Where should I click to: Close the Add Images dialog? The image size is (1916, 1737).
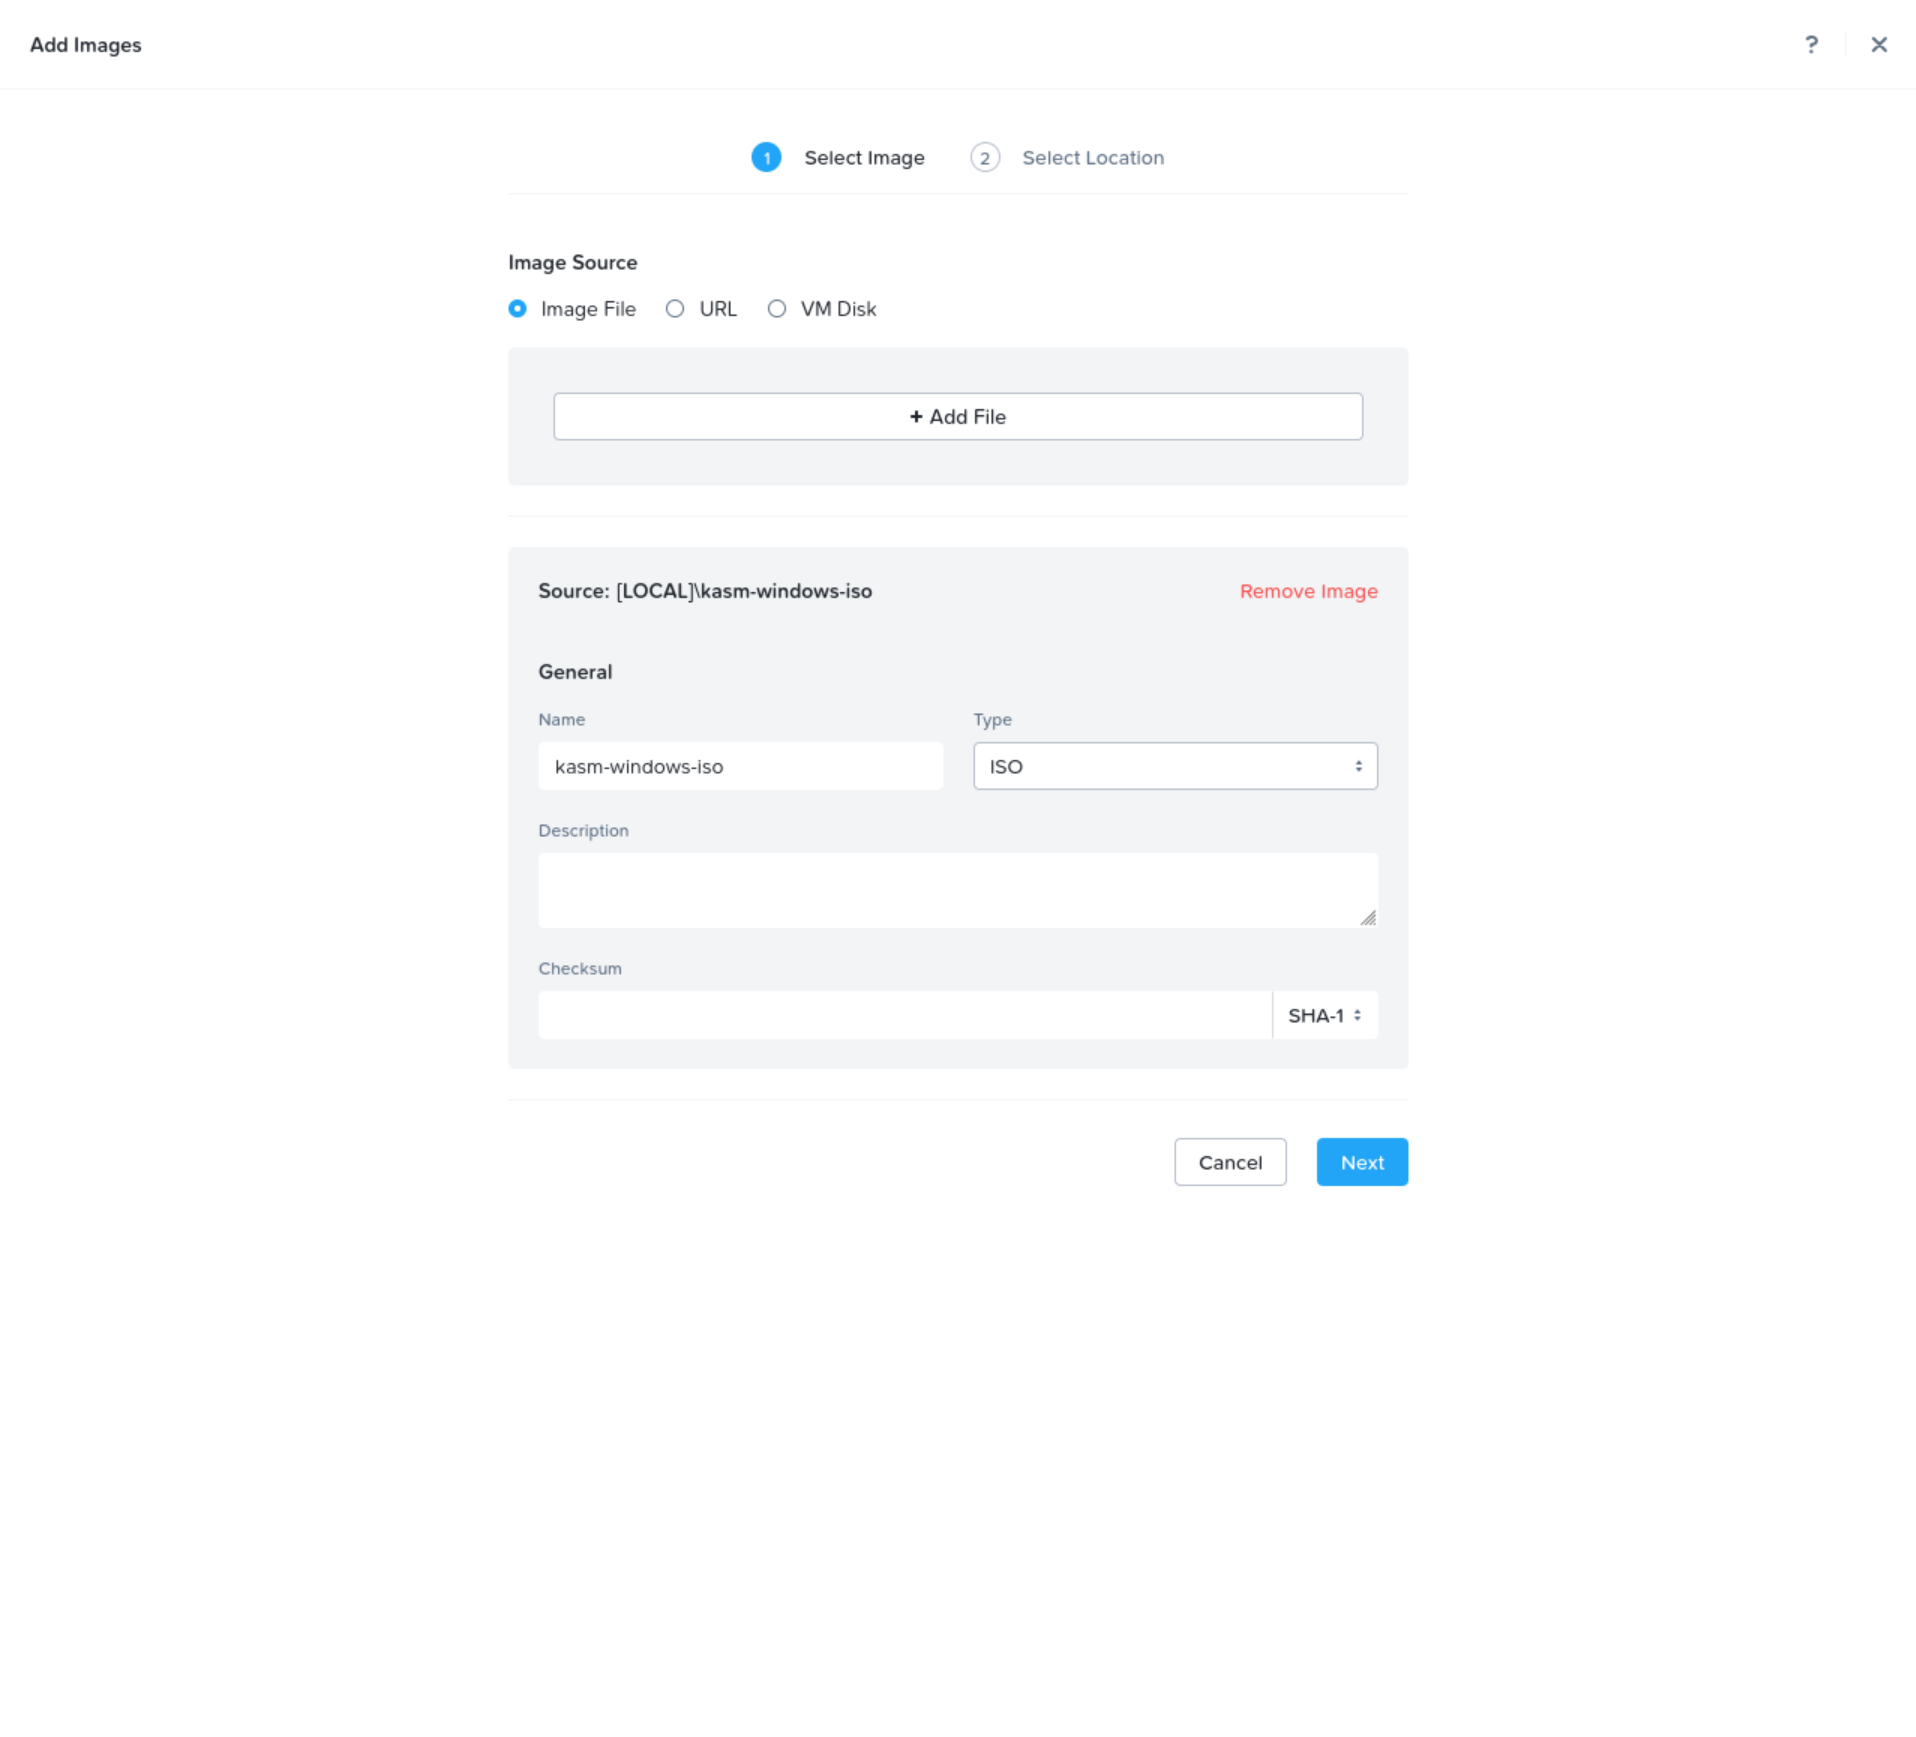[x=1880, y=45]
